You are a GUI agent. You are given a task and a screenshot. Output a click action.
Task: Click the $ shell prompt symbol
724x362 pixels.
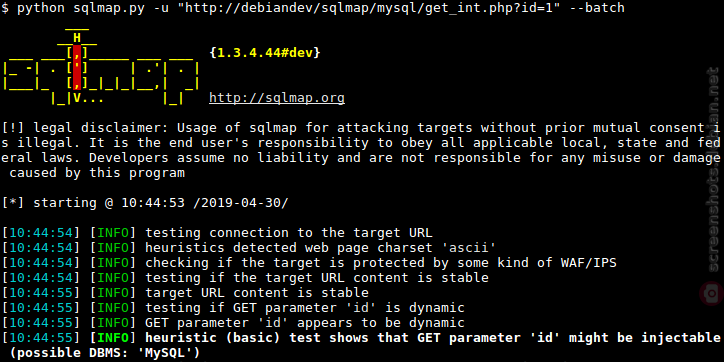coord(5,8)
